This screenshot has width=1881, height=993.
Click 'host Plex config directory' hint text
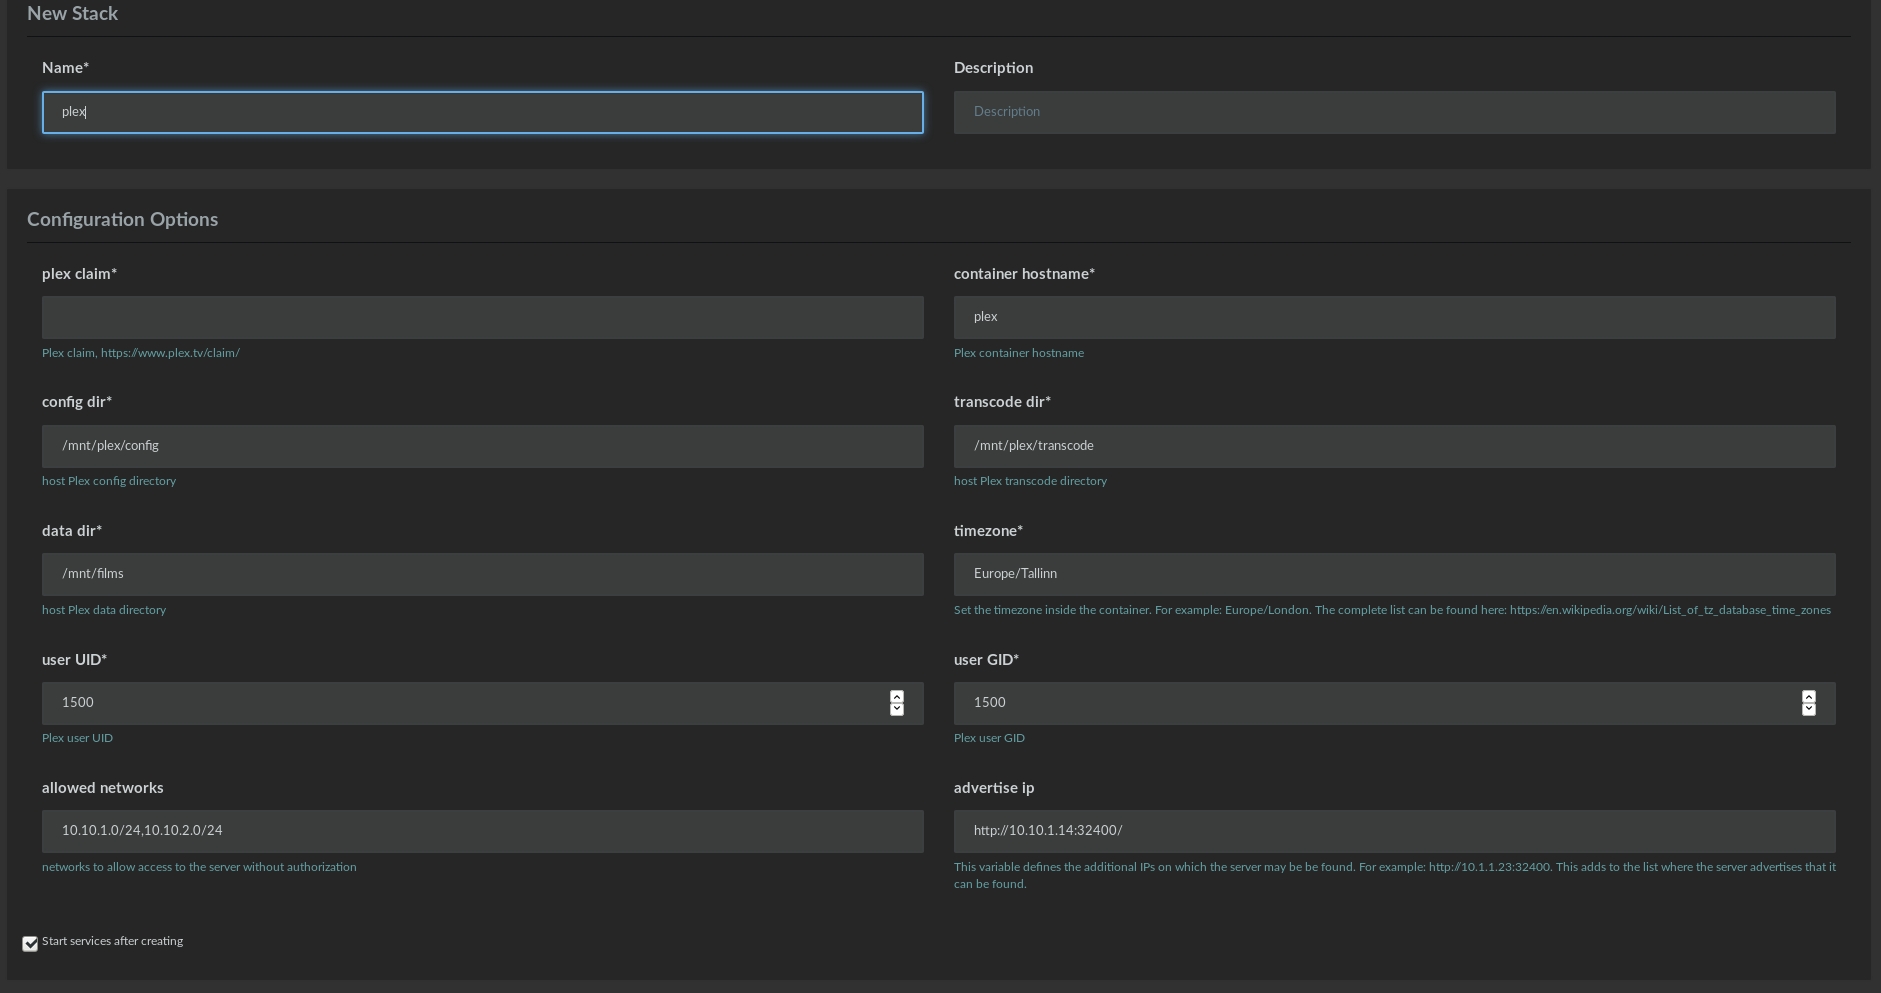point(109,481)
